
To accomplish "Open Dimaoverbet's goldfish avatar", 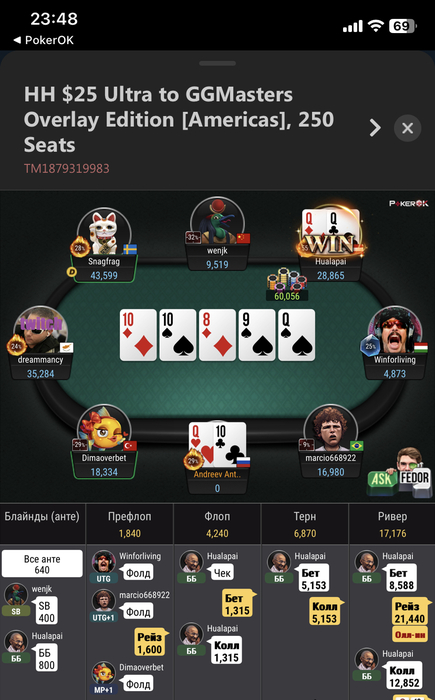I will (x=105, y=428).
